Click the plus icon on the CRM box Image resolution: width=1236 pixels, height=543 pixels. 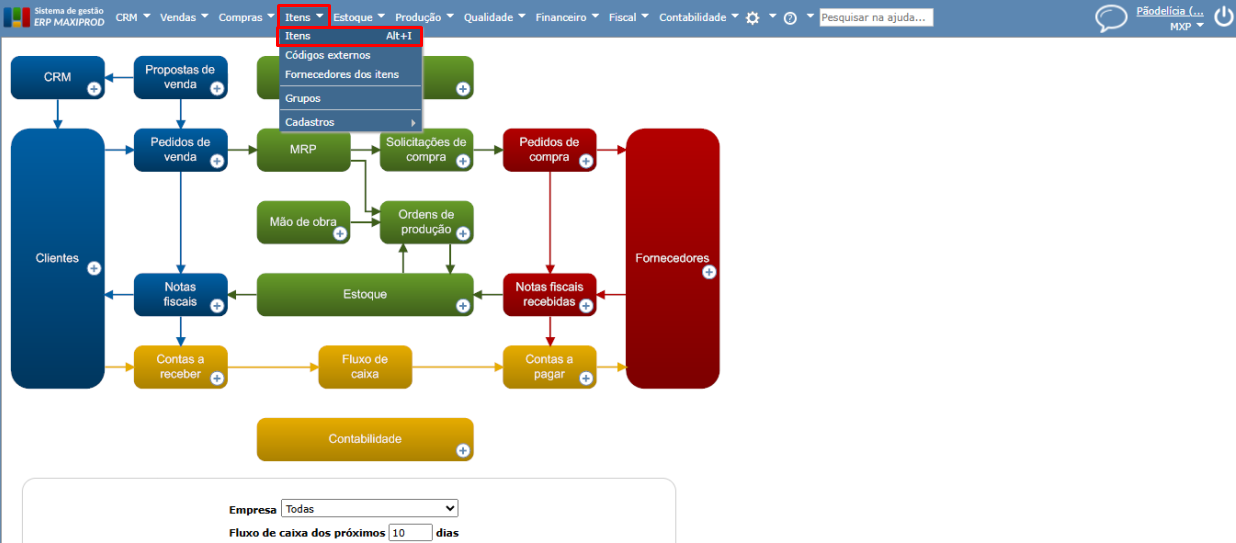[94, 89]
